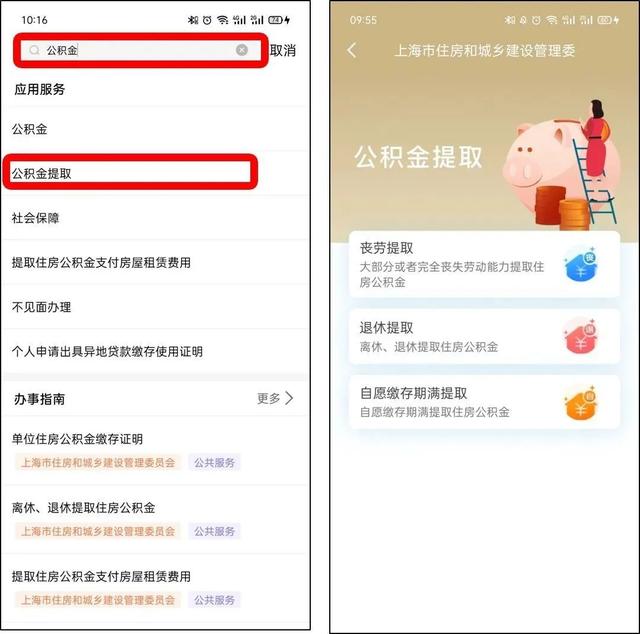Open 个人申请出具异地贷款缴存使用证明

pyautogui.click(x=155, y=351)
